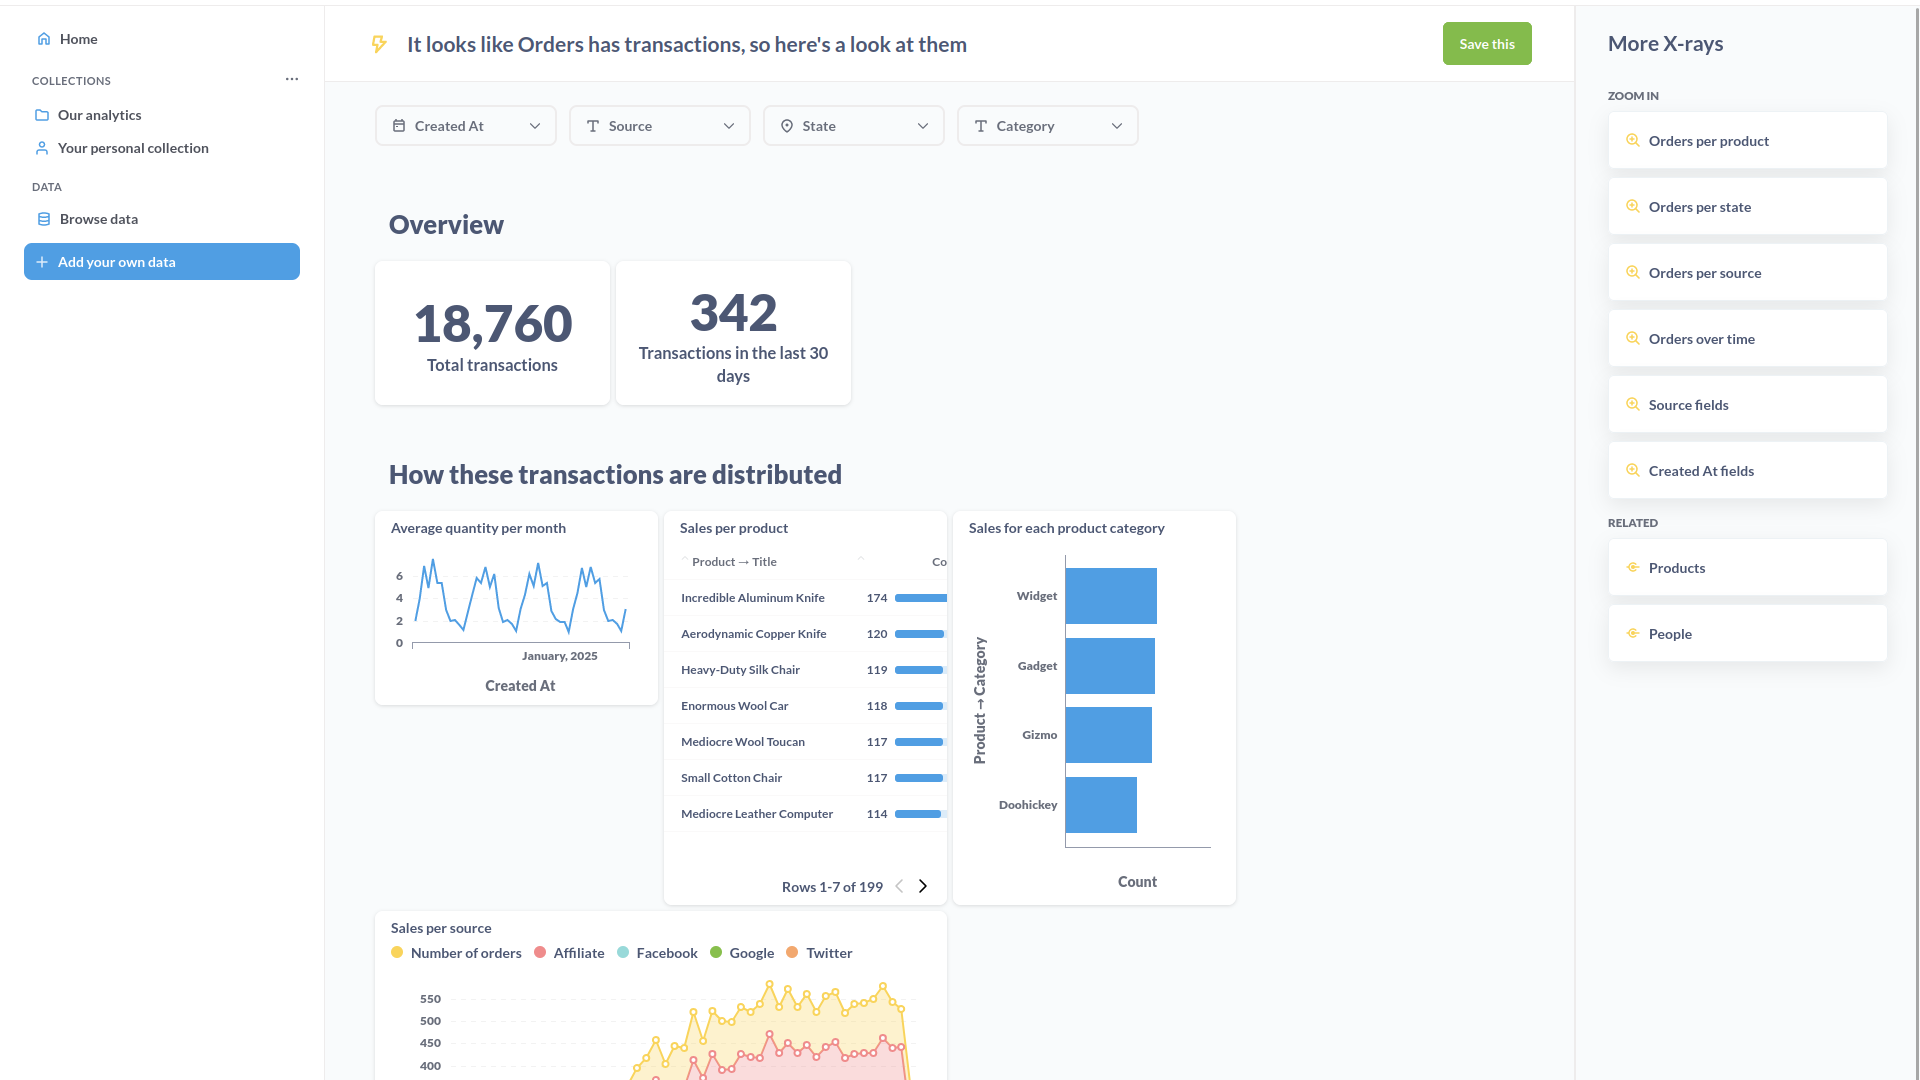
Task: Open the Orders per source X-ray
Action: pyautogui.click(x=1747, y=273)
